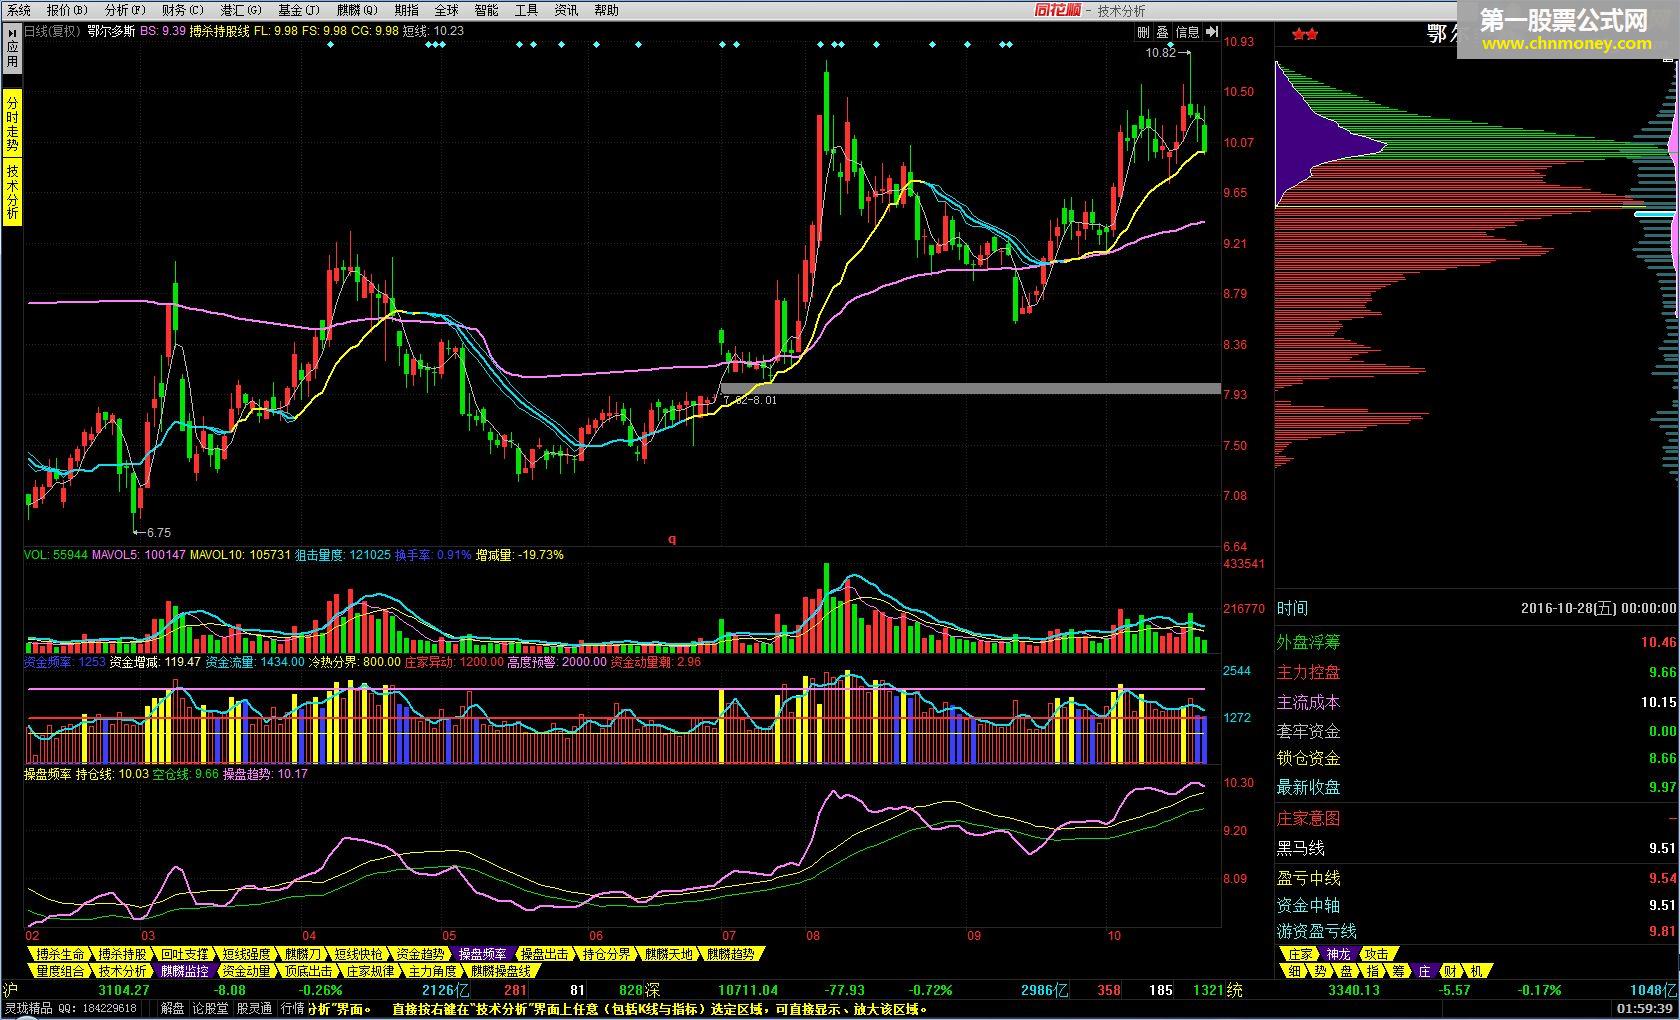Click the 删 button above chart
This screenshot has width=1680, height=1020.
click(x=1143, y=32)
